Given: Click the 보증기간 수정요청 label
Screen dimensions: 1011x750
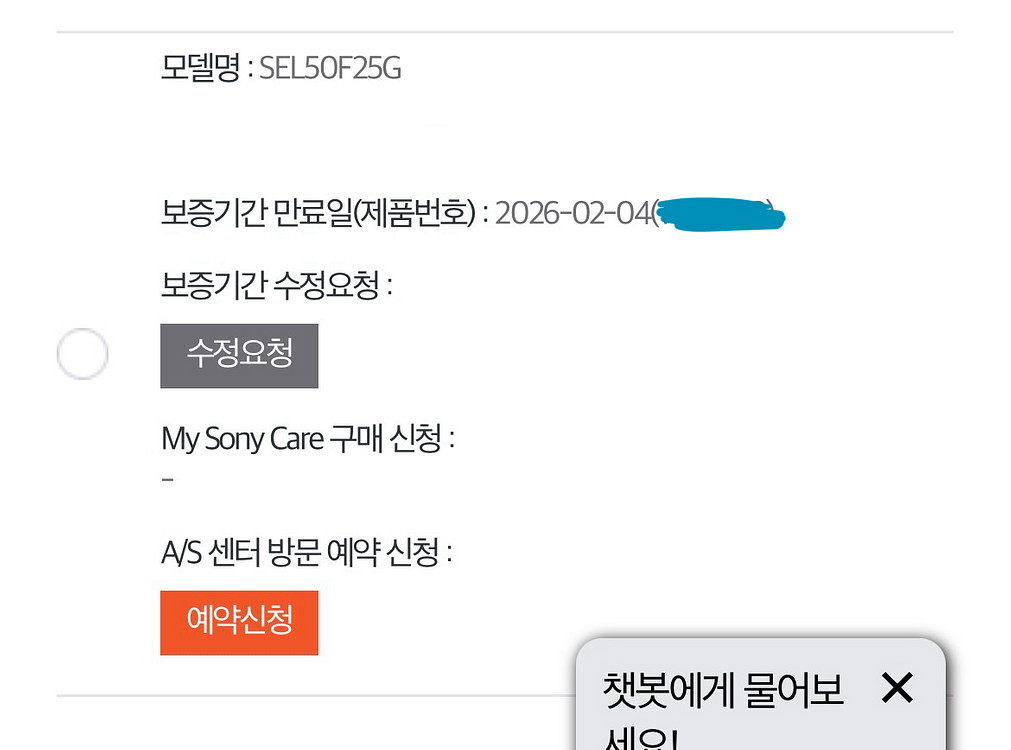Looking at the screenshot, I should [270, 286].
